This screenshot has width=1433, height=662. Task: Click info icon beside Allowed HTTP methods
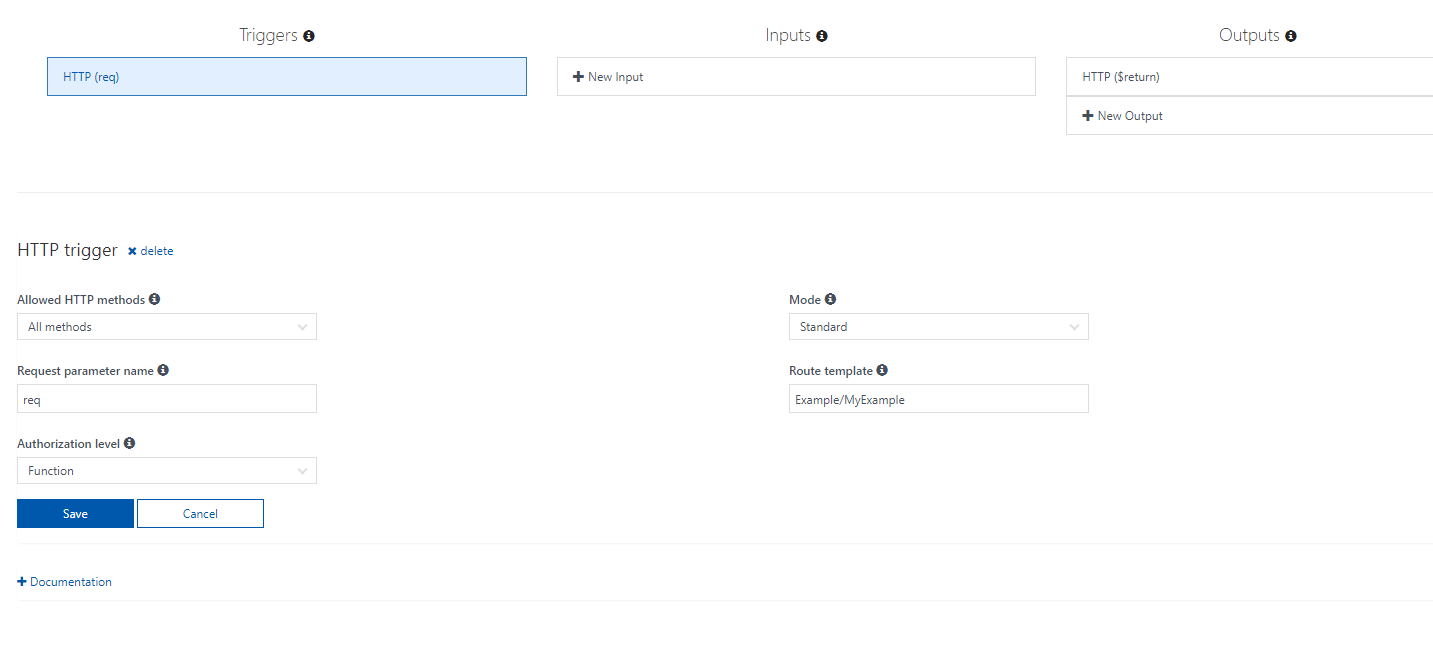point(155,299)
